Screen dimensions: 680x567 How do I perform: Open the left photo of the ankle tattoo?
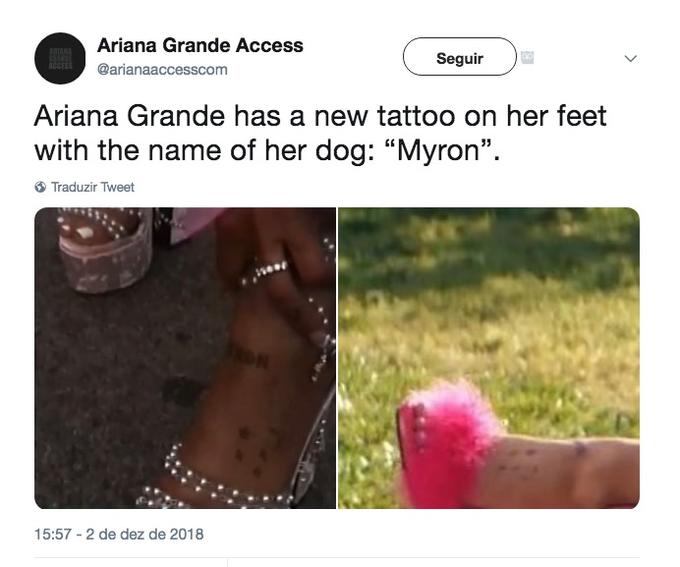[185, 358]
